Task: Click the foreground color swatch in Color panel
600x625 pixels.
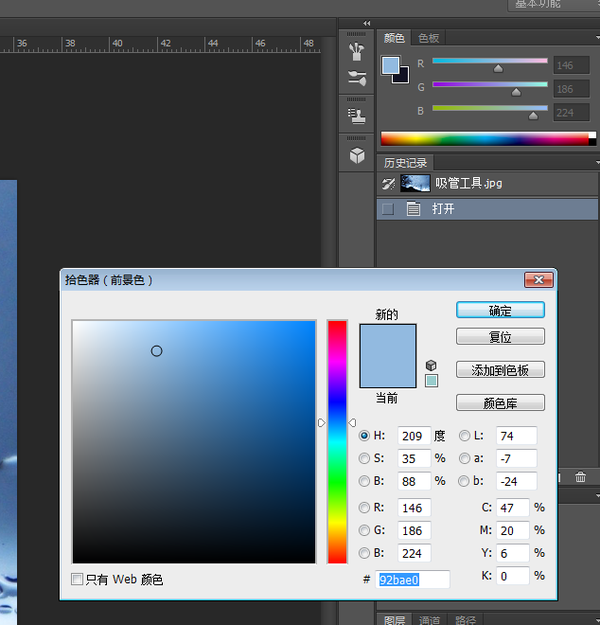Action: pyautogui.click(x=390, y=66)
